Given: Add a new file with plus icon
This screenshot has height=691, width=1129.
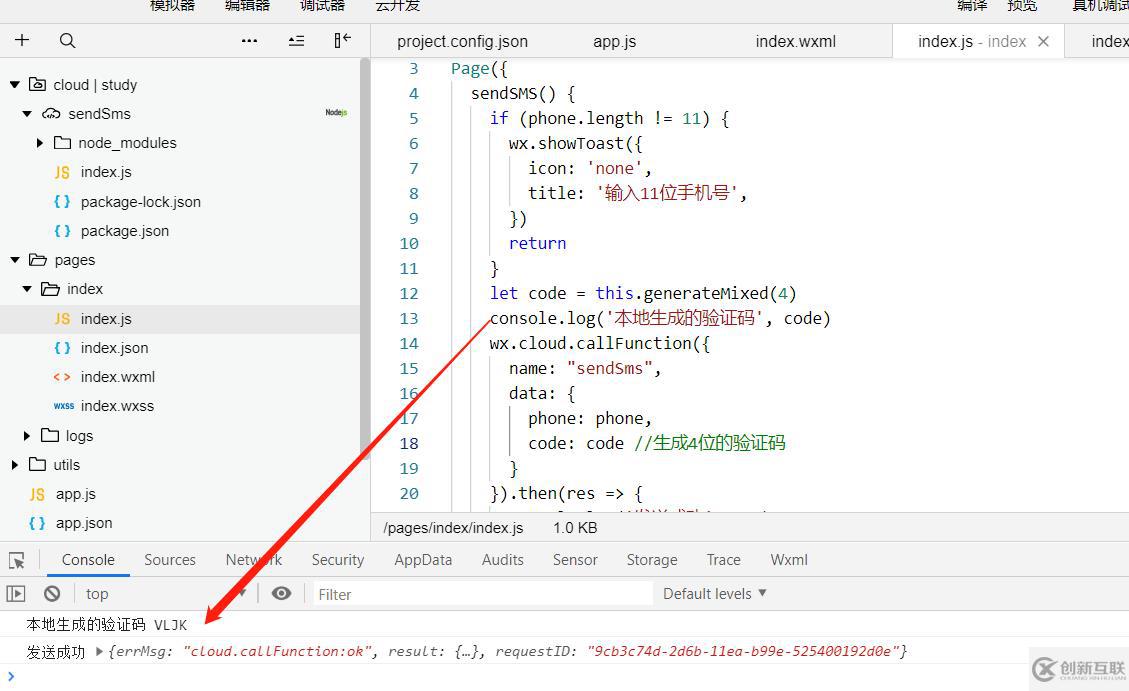Looking at the screenshot, I should (22, 40).
